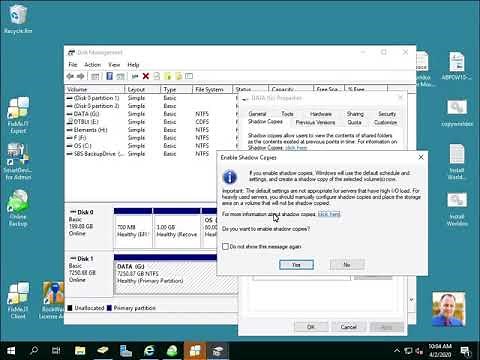
Task: Open the Action menu
Action: pyautogui.click(x=92, y=65)
